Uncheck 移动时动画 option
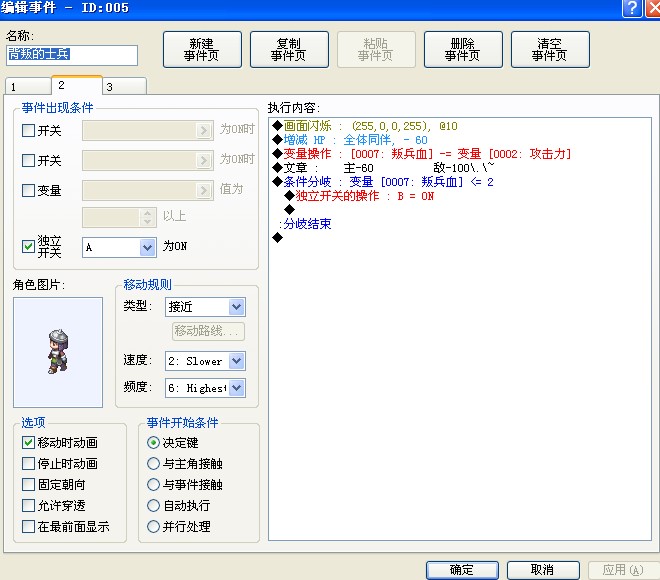 coord(28,442)
